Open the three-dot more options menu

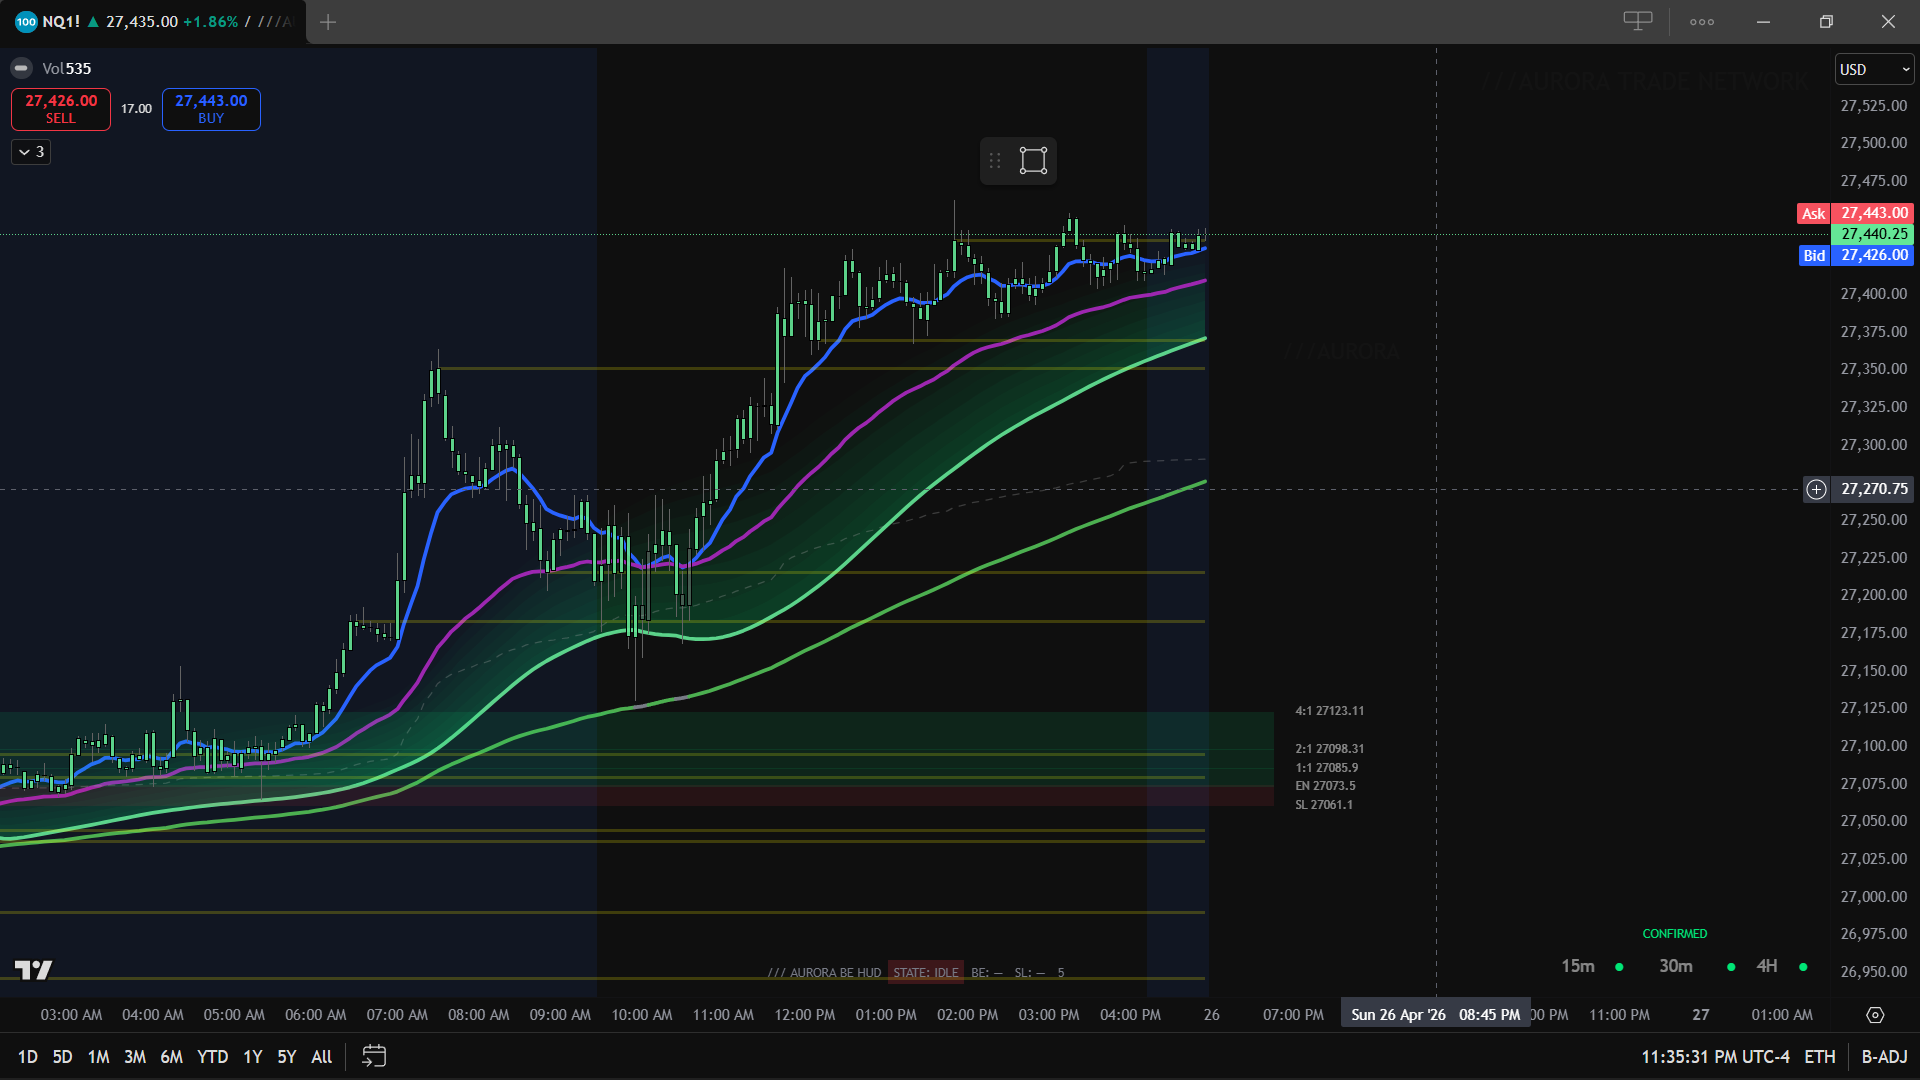[1702, 21]
